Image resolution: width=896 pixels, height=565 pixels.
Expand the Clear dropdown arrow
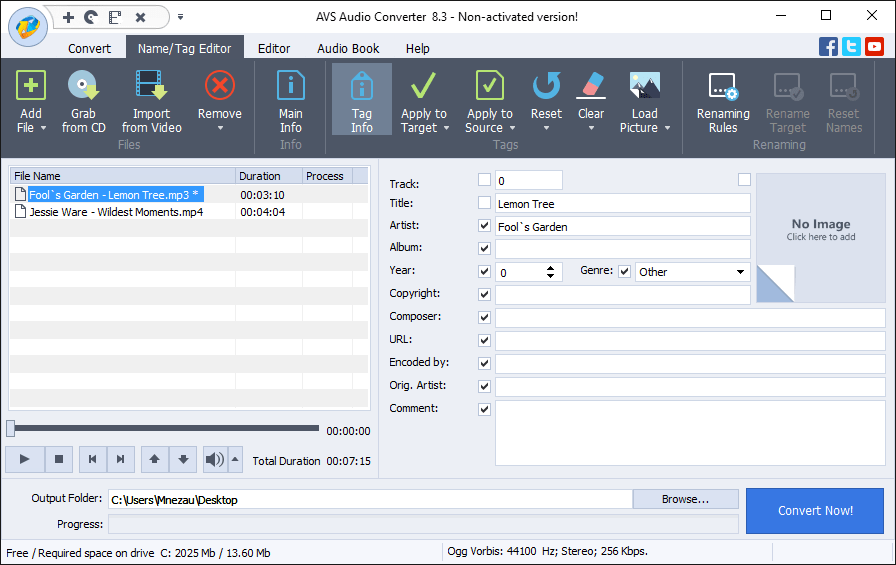591,129
